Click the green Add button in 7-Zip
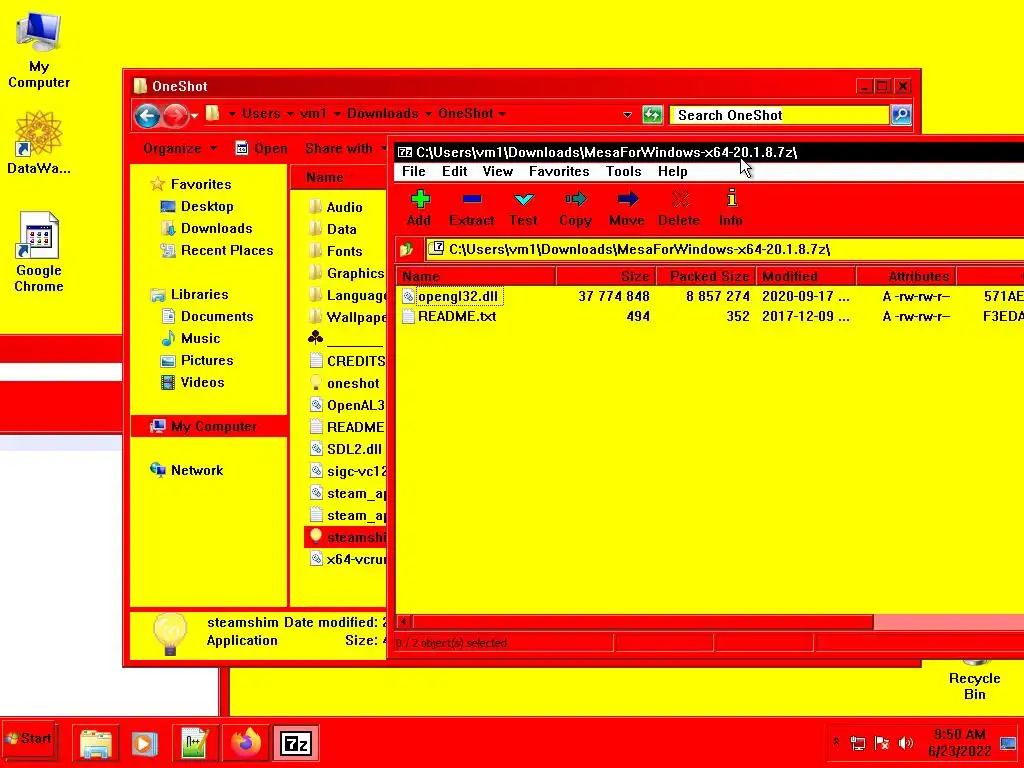1024x768 pixels. tap(419, 208)
